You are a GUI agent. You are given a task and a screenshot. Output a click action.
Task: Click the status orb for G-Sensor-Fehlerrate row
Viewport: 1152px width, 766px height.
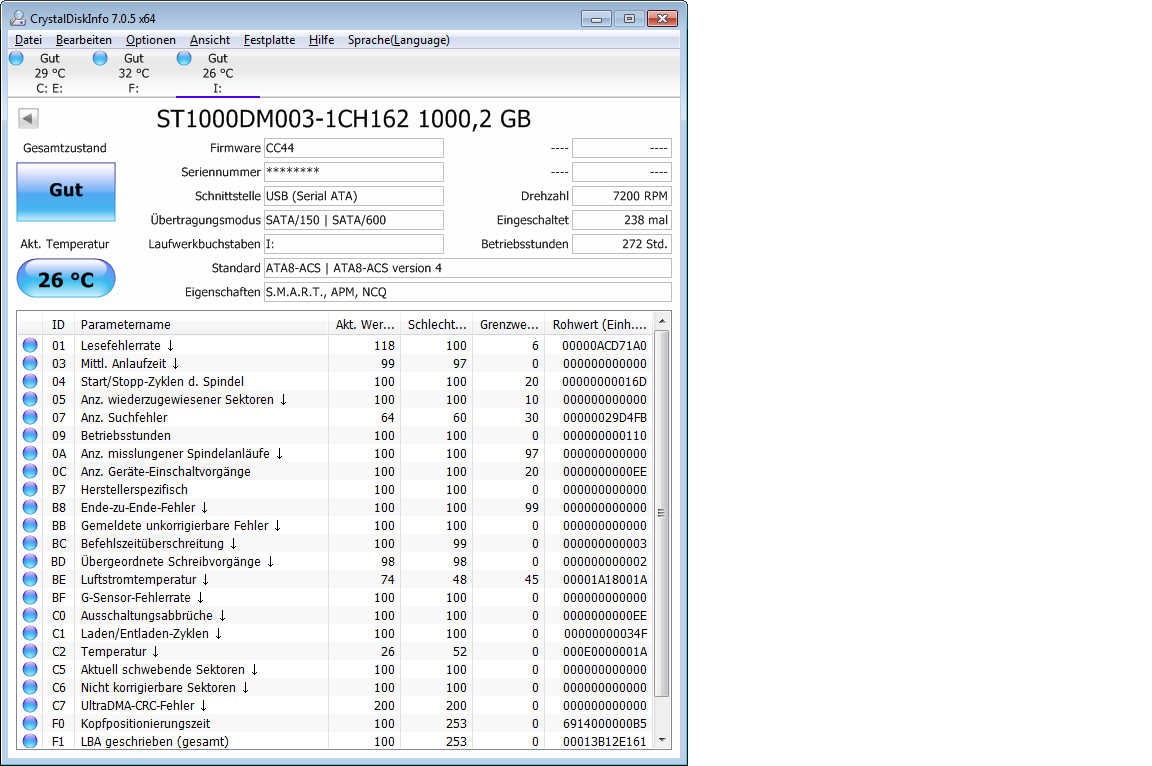[30, 597]
